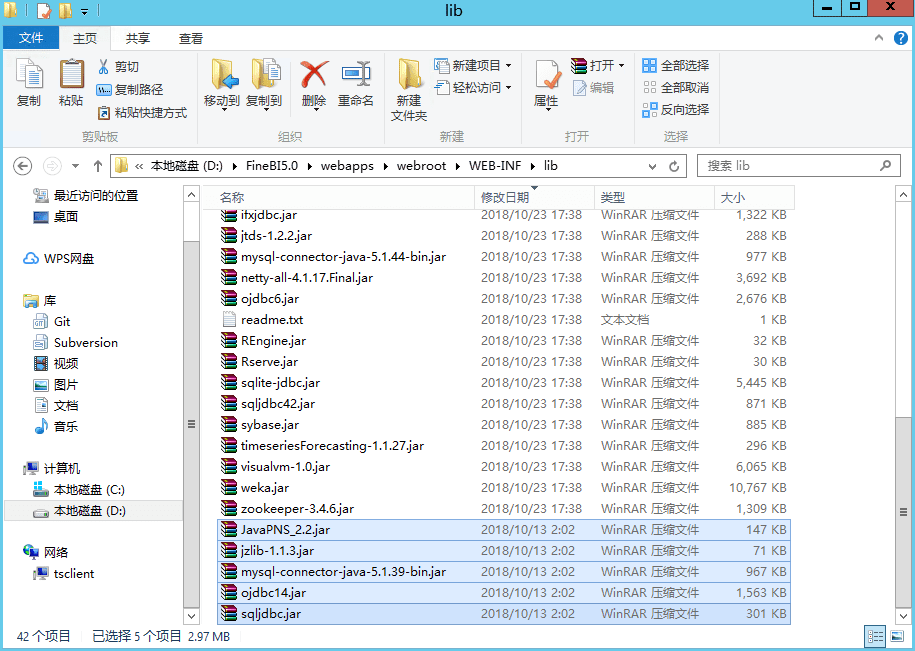The height and width of the screenshot is (651, 915).
Task: Click Invert selection (反向选择)
Action: 676,110
